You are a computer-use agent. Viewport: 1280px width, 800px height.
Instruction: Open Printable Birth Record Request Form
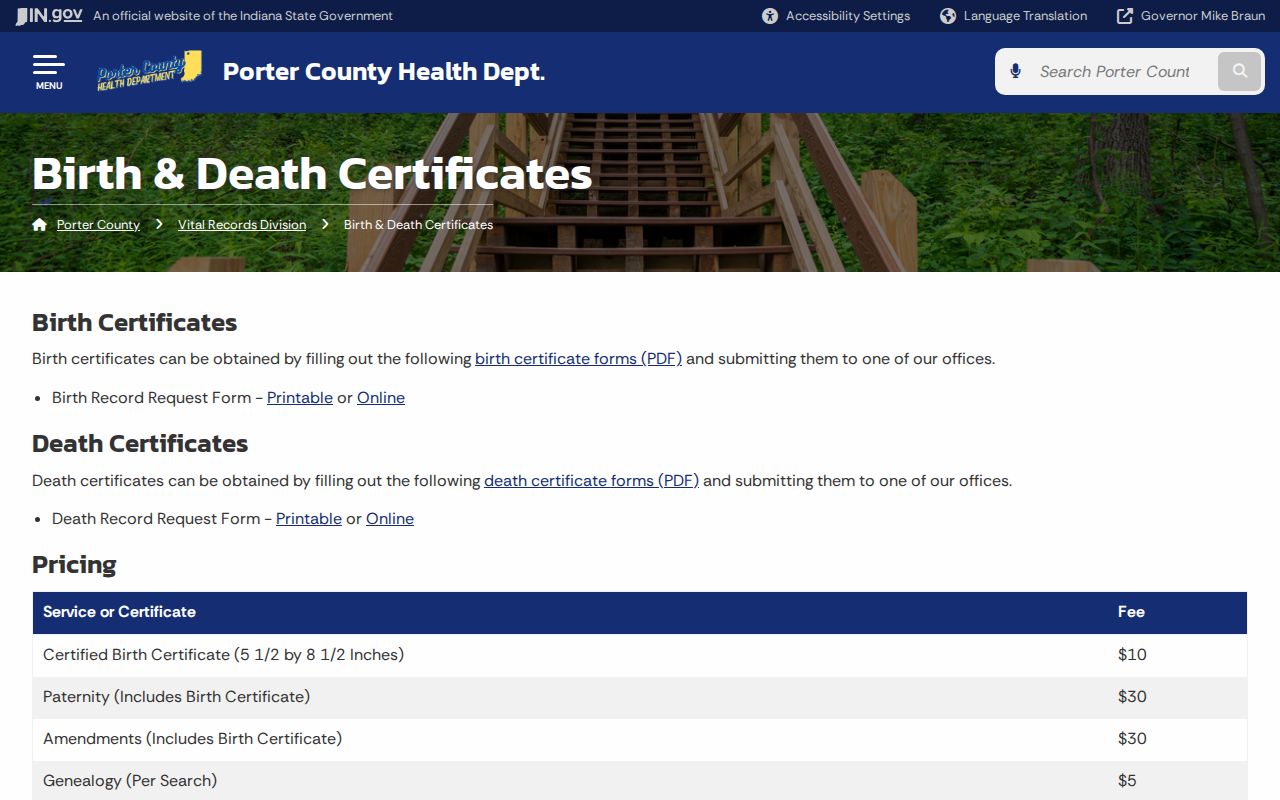pos(300,398)
